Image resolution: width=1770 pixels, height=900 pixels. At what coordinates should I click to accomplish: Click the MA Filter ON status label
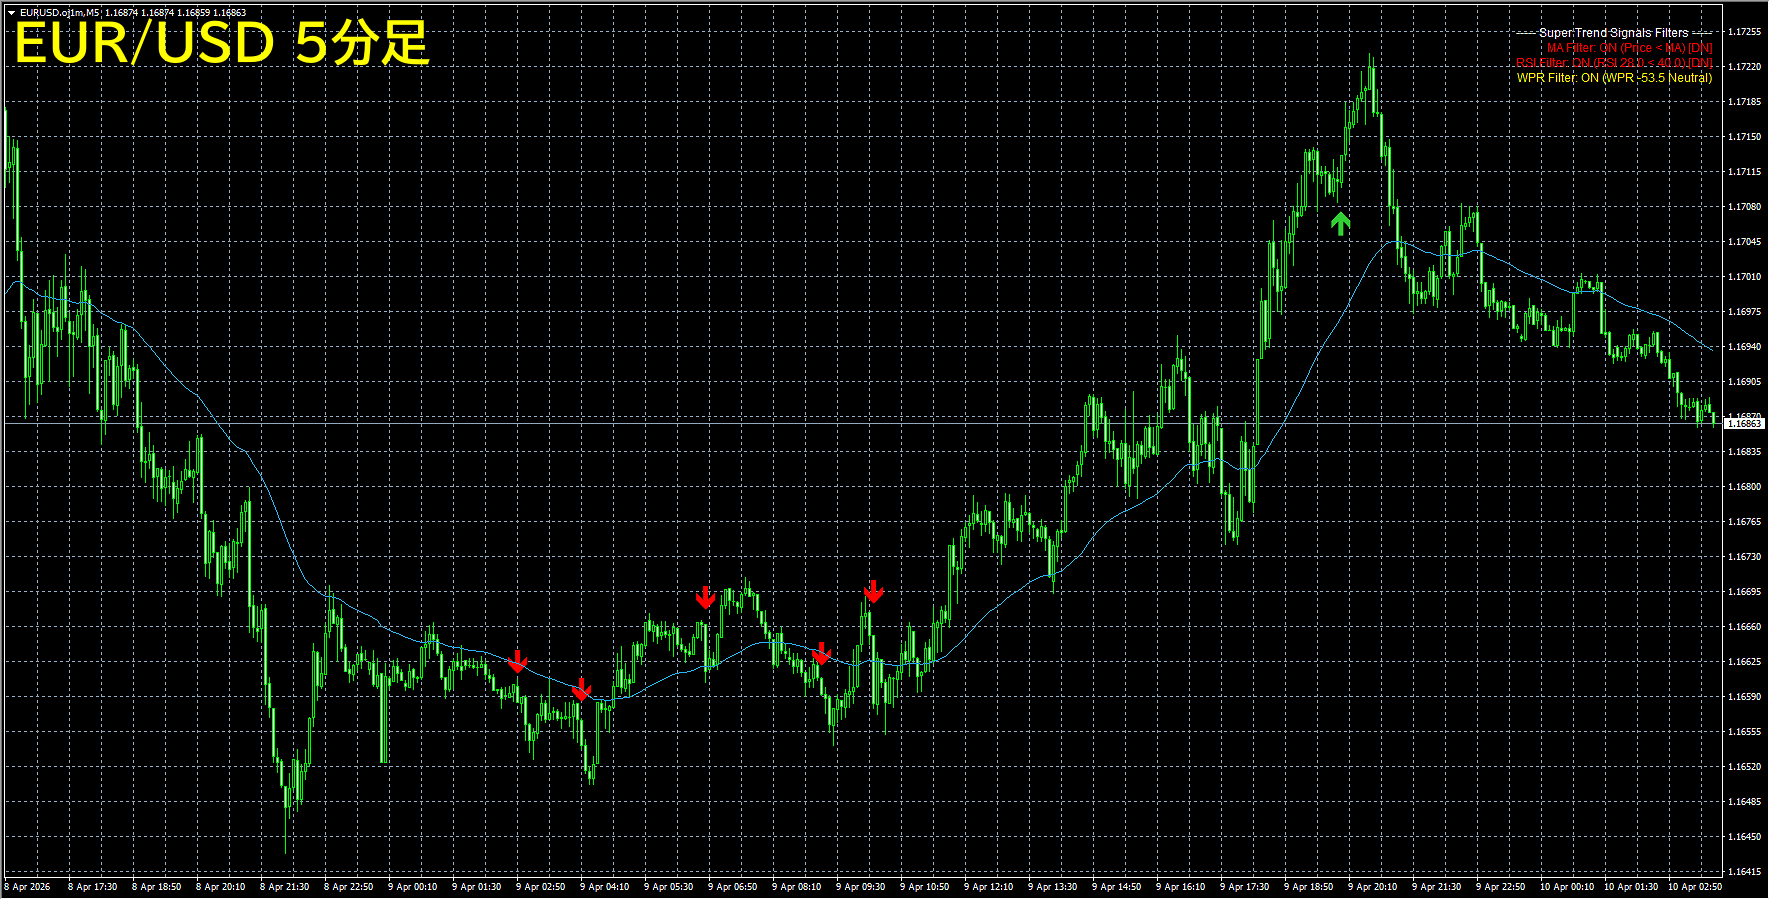[1629, 48]
